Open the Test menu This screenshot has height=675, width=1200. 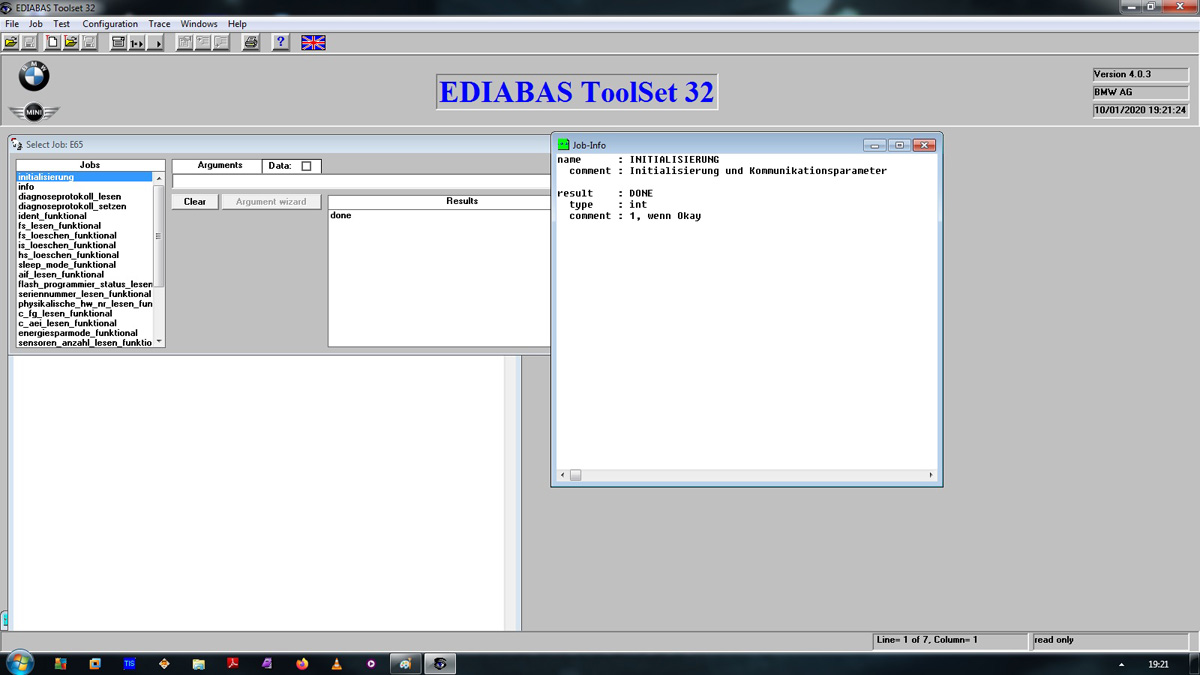point(62,24)
